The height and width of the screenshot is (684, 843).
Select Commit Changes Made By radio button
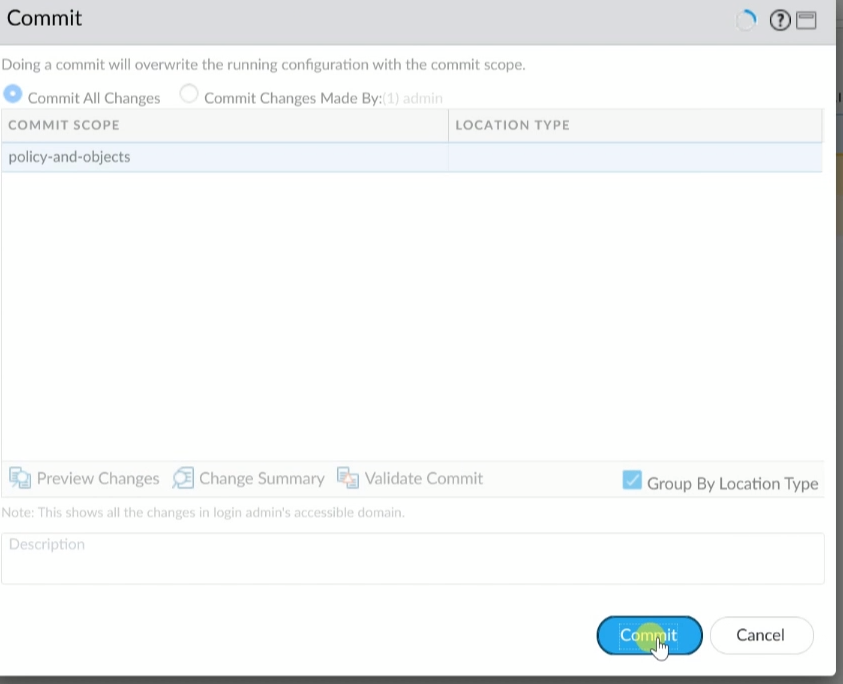click(189, 94)
